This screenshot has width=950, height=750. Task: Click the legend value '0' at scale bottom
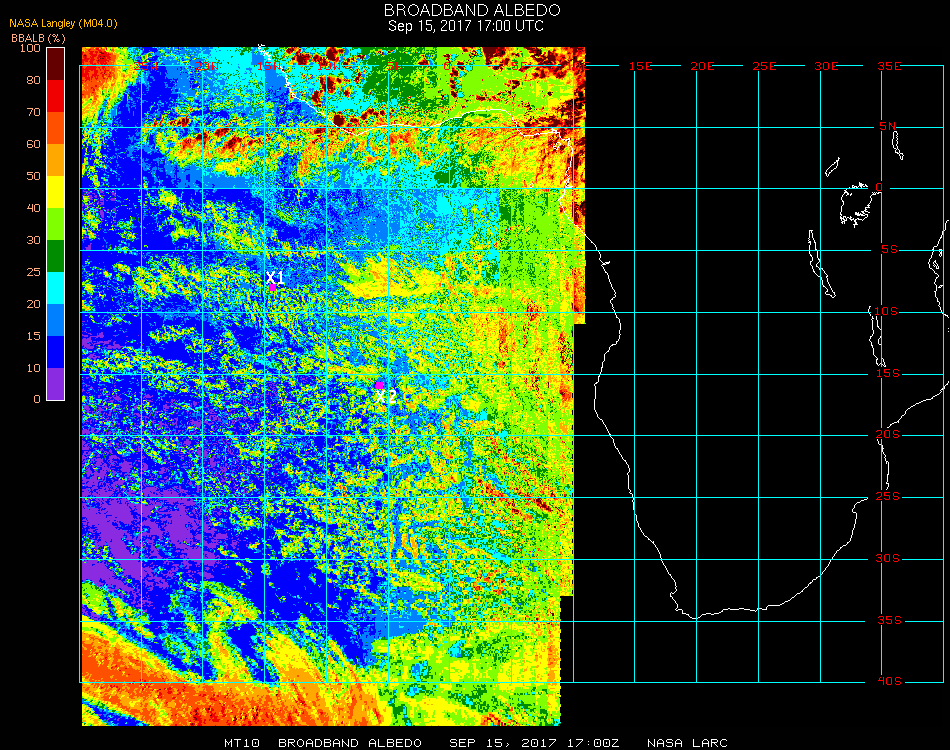coord(37,399)
